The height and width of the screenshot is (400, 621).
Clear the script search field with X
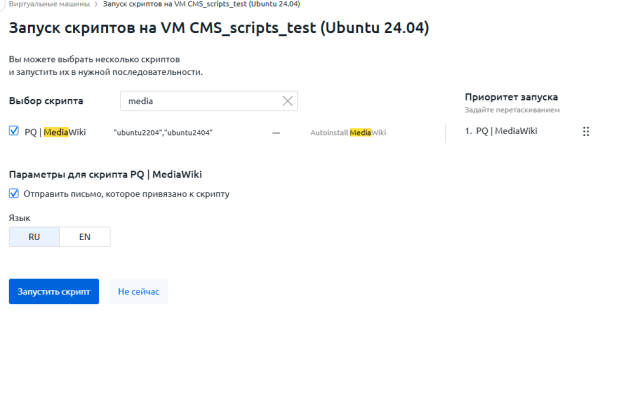pyautogui.click(x=287, y=101)
